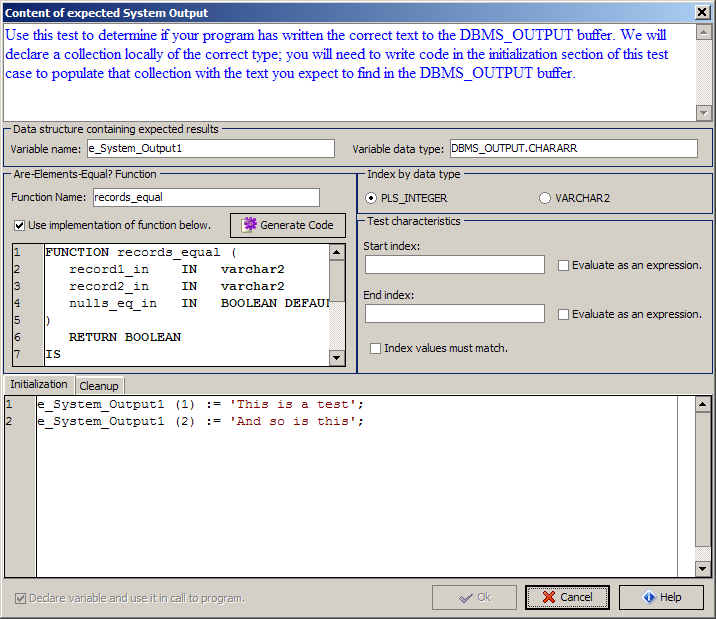Toggle 'Use implementation of function below' checkbox

[x=19, y=225]
